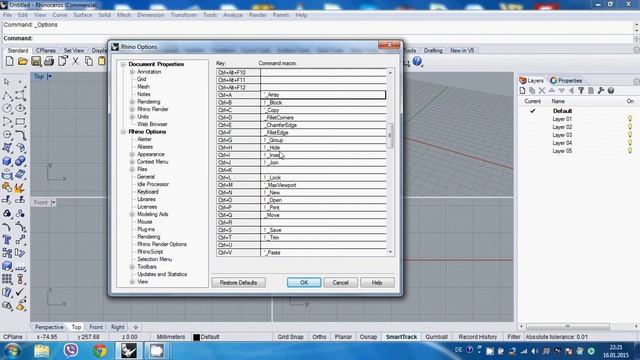Image resolution: width=640 pixels, height=360 pixels.
Task: Click the Default layer color swatch in status bar
Action: [x=196, y=337]
